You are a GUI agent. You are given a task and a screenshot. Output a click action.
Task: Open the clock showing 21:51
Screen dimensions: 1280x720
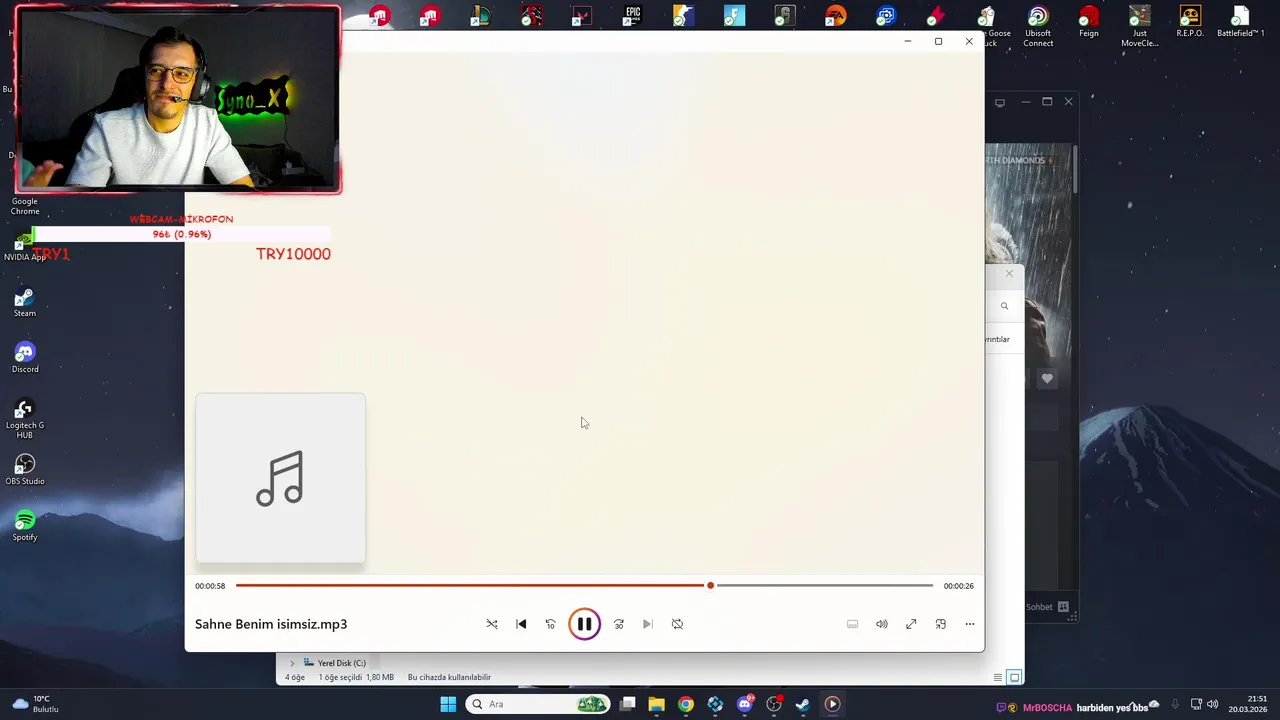click(1248, 704)
